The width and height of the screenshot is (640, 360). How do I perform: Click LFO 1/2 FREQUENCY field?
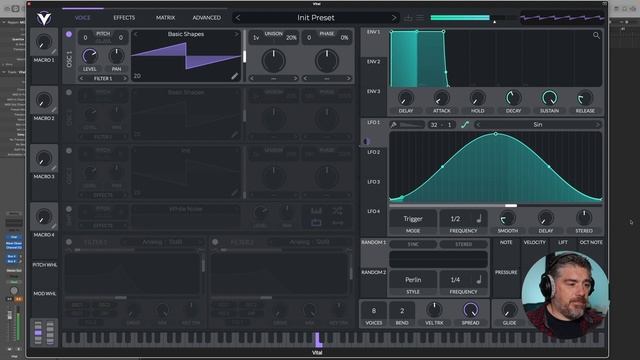(x=455, y=219)
